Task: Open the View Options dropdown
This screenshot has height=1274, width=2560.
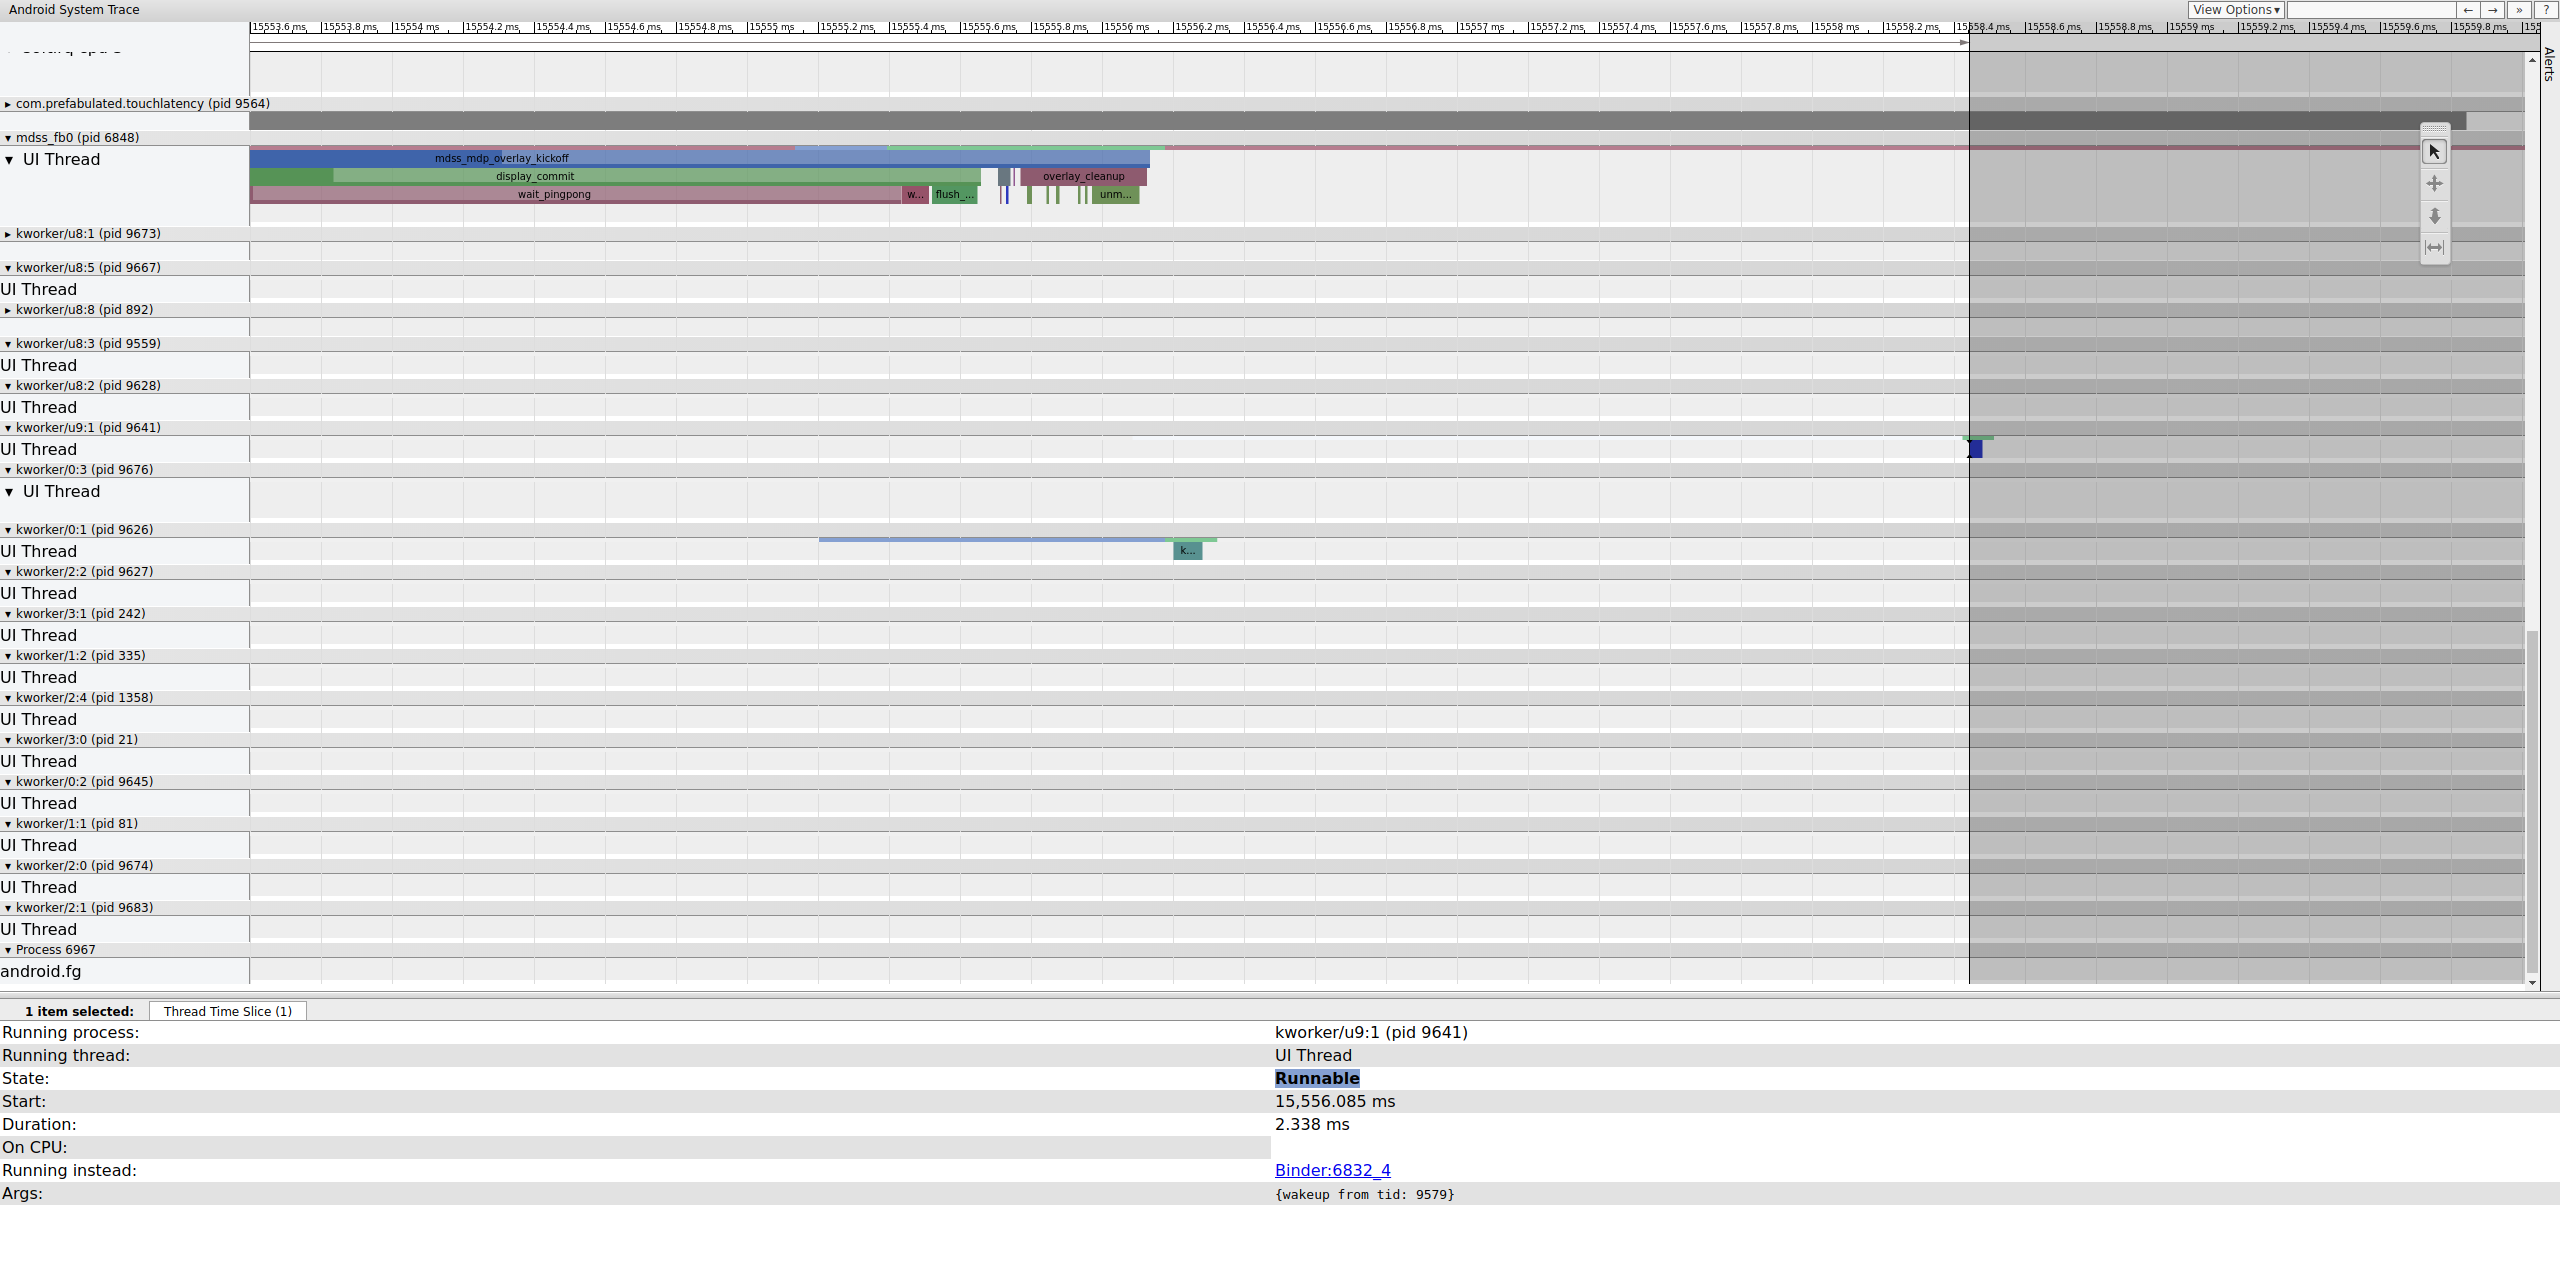Action: (2236, 10)
